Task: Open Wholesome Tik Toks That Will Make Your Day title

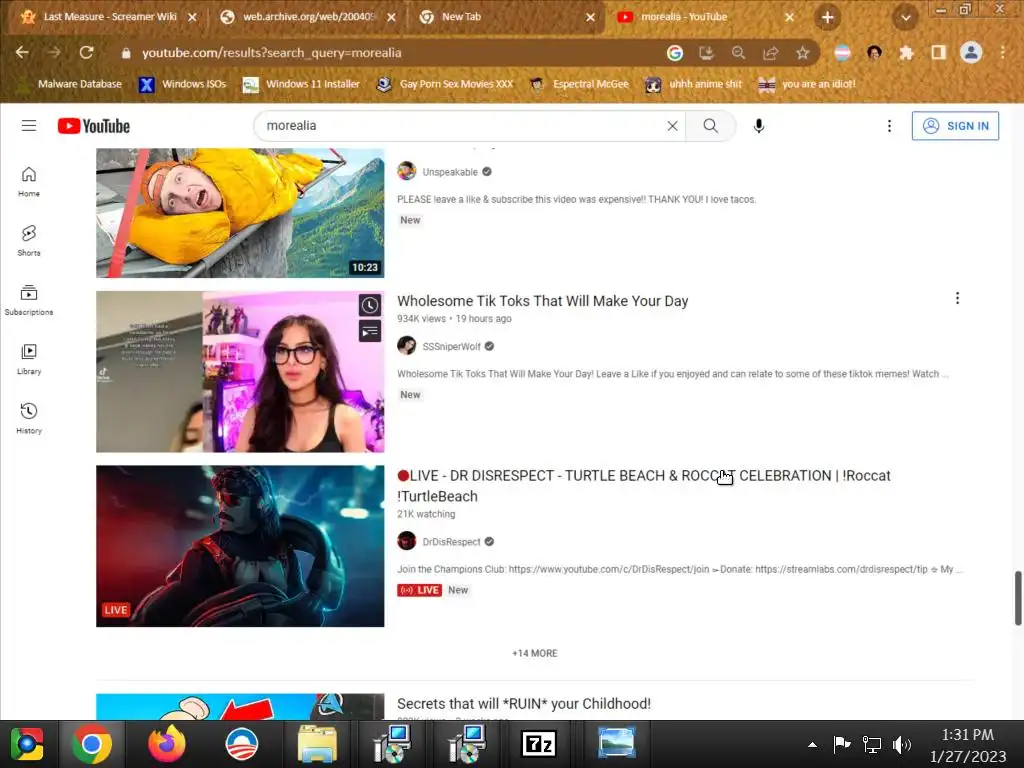Action: (543, 301)
